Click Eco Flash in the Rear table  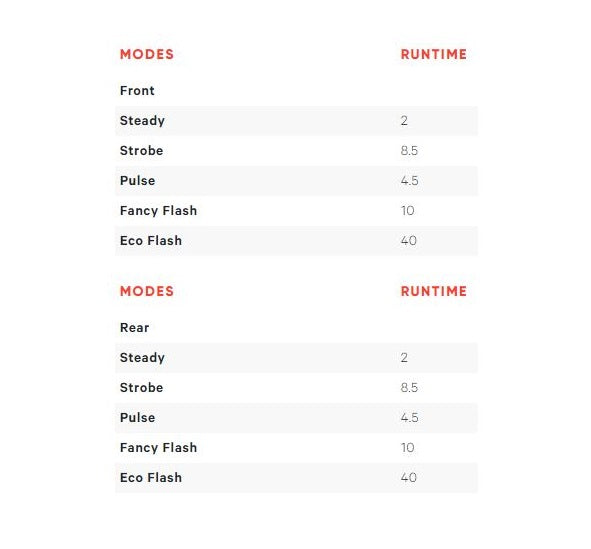151,477
